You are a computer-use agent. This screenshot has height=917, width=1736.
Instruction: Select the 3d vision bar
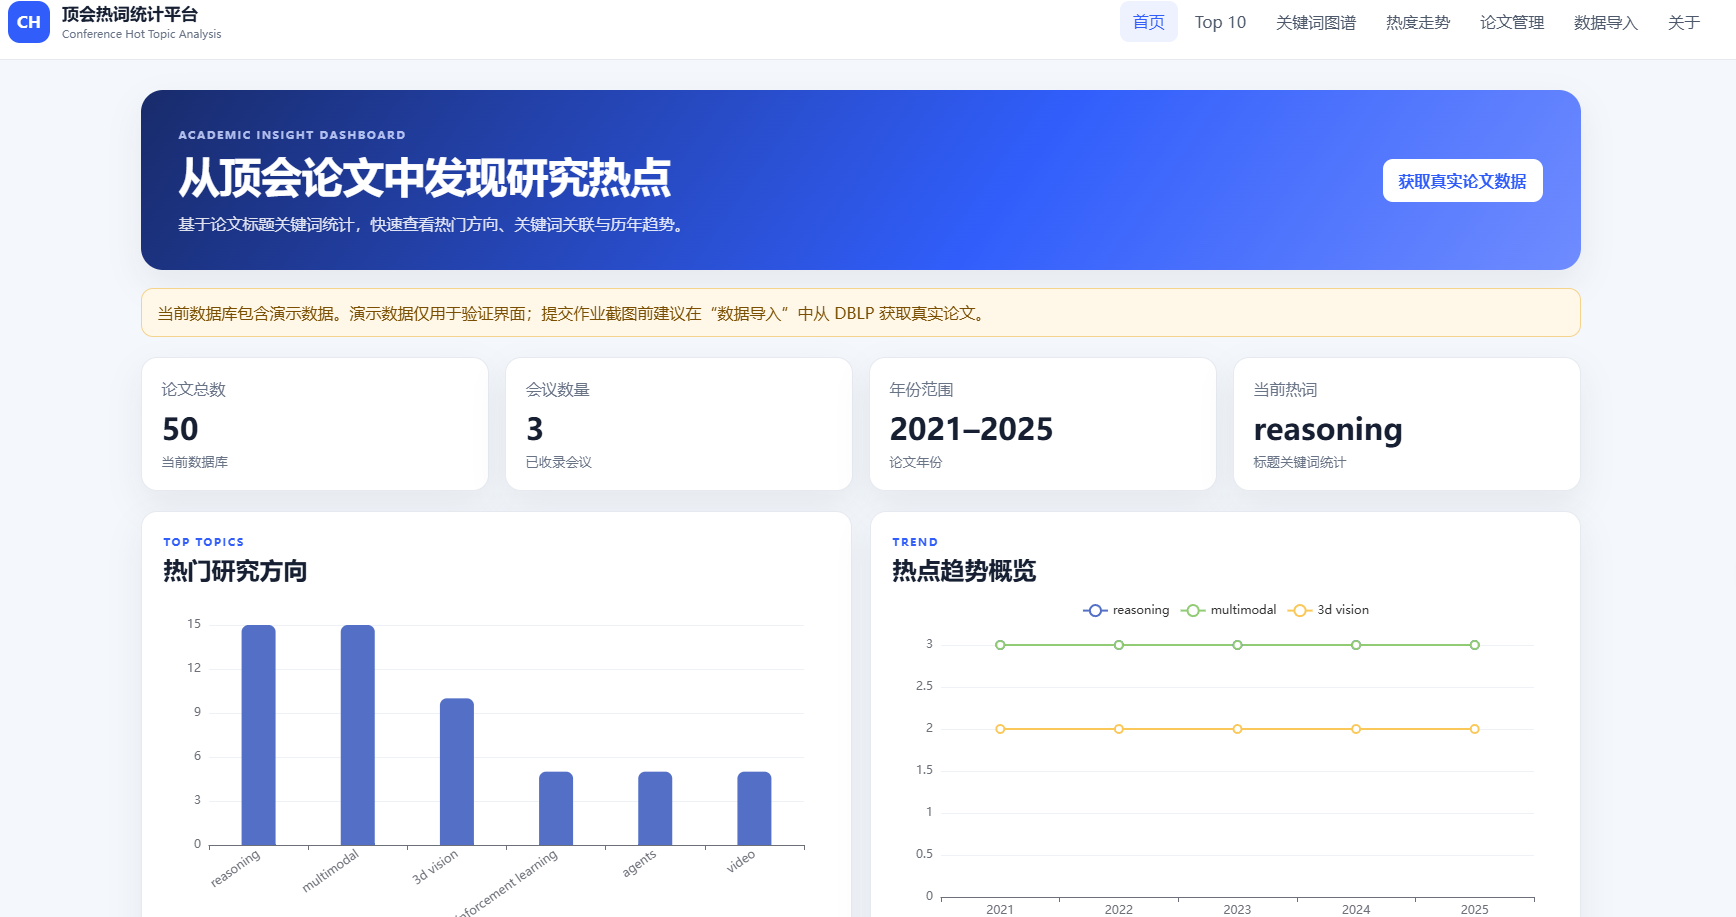pyautogui.click(x=457, y=772)
